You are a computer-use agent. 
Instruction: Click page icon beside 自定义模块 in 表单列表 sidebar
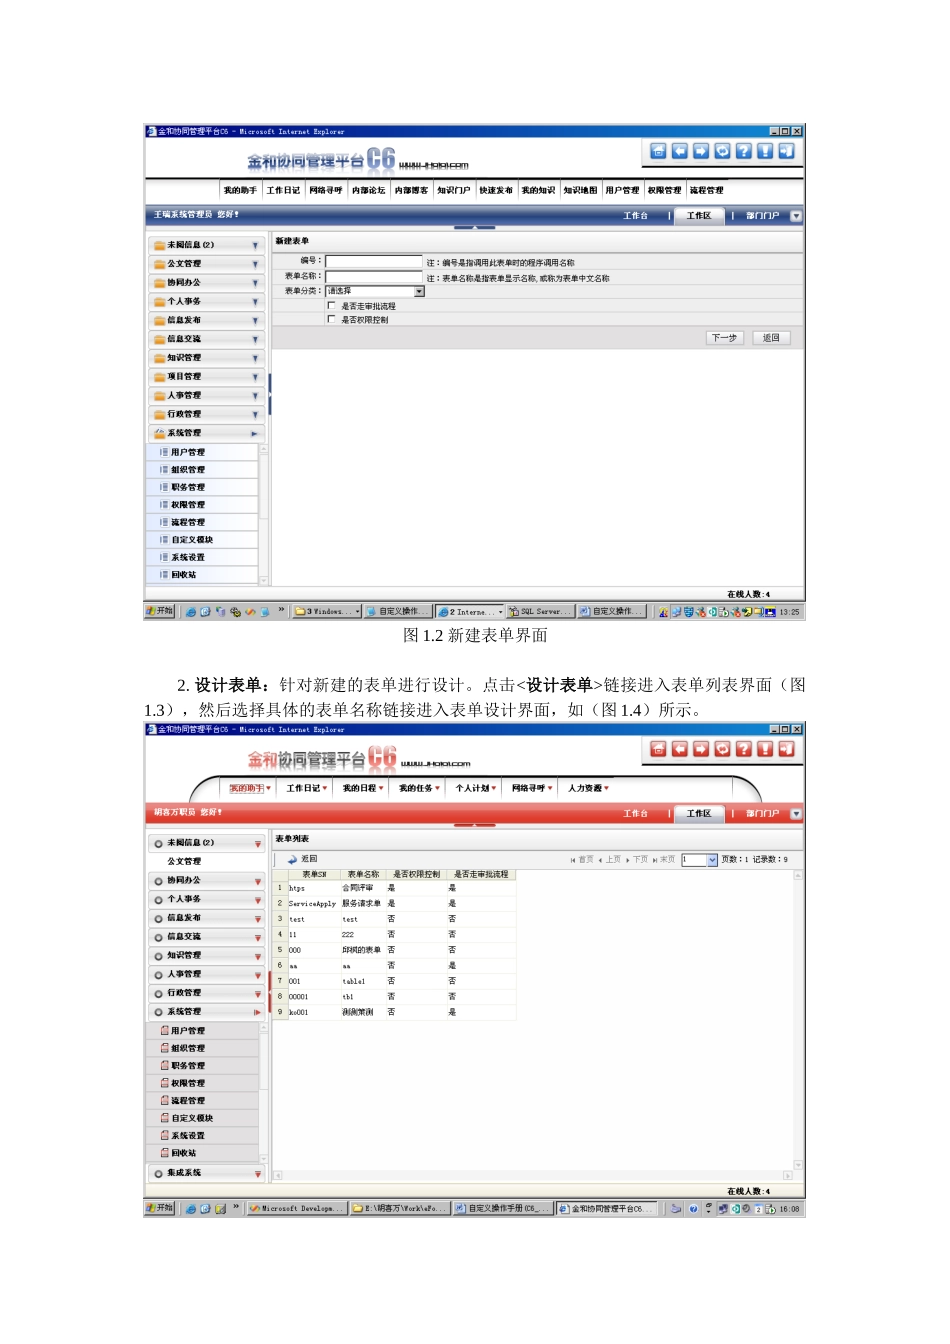tap(164, 1118)
